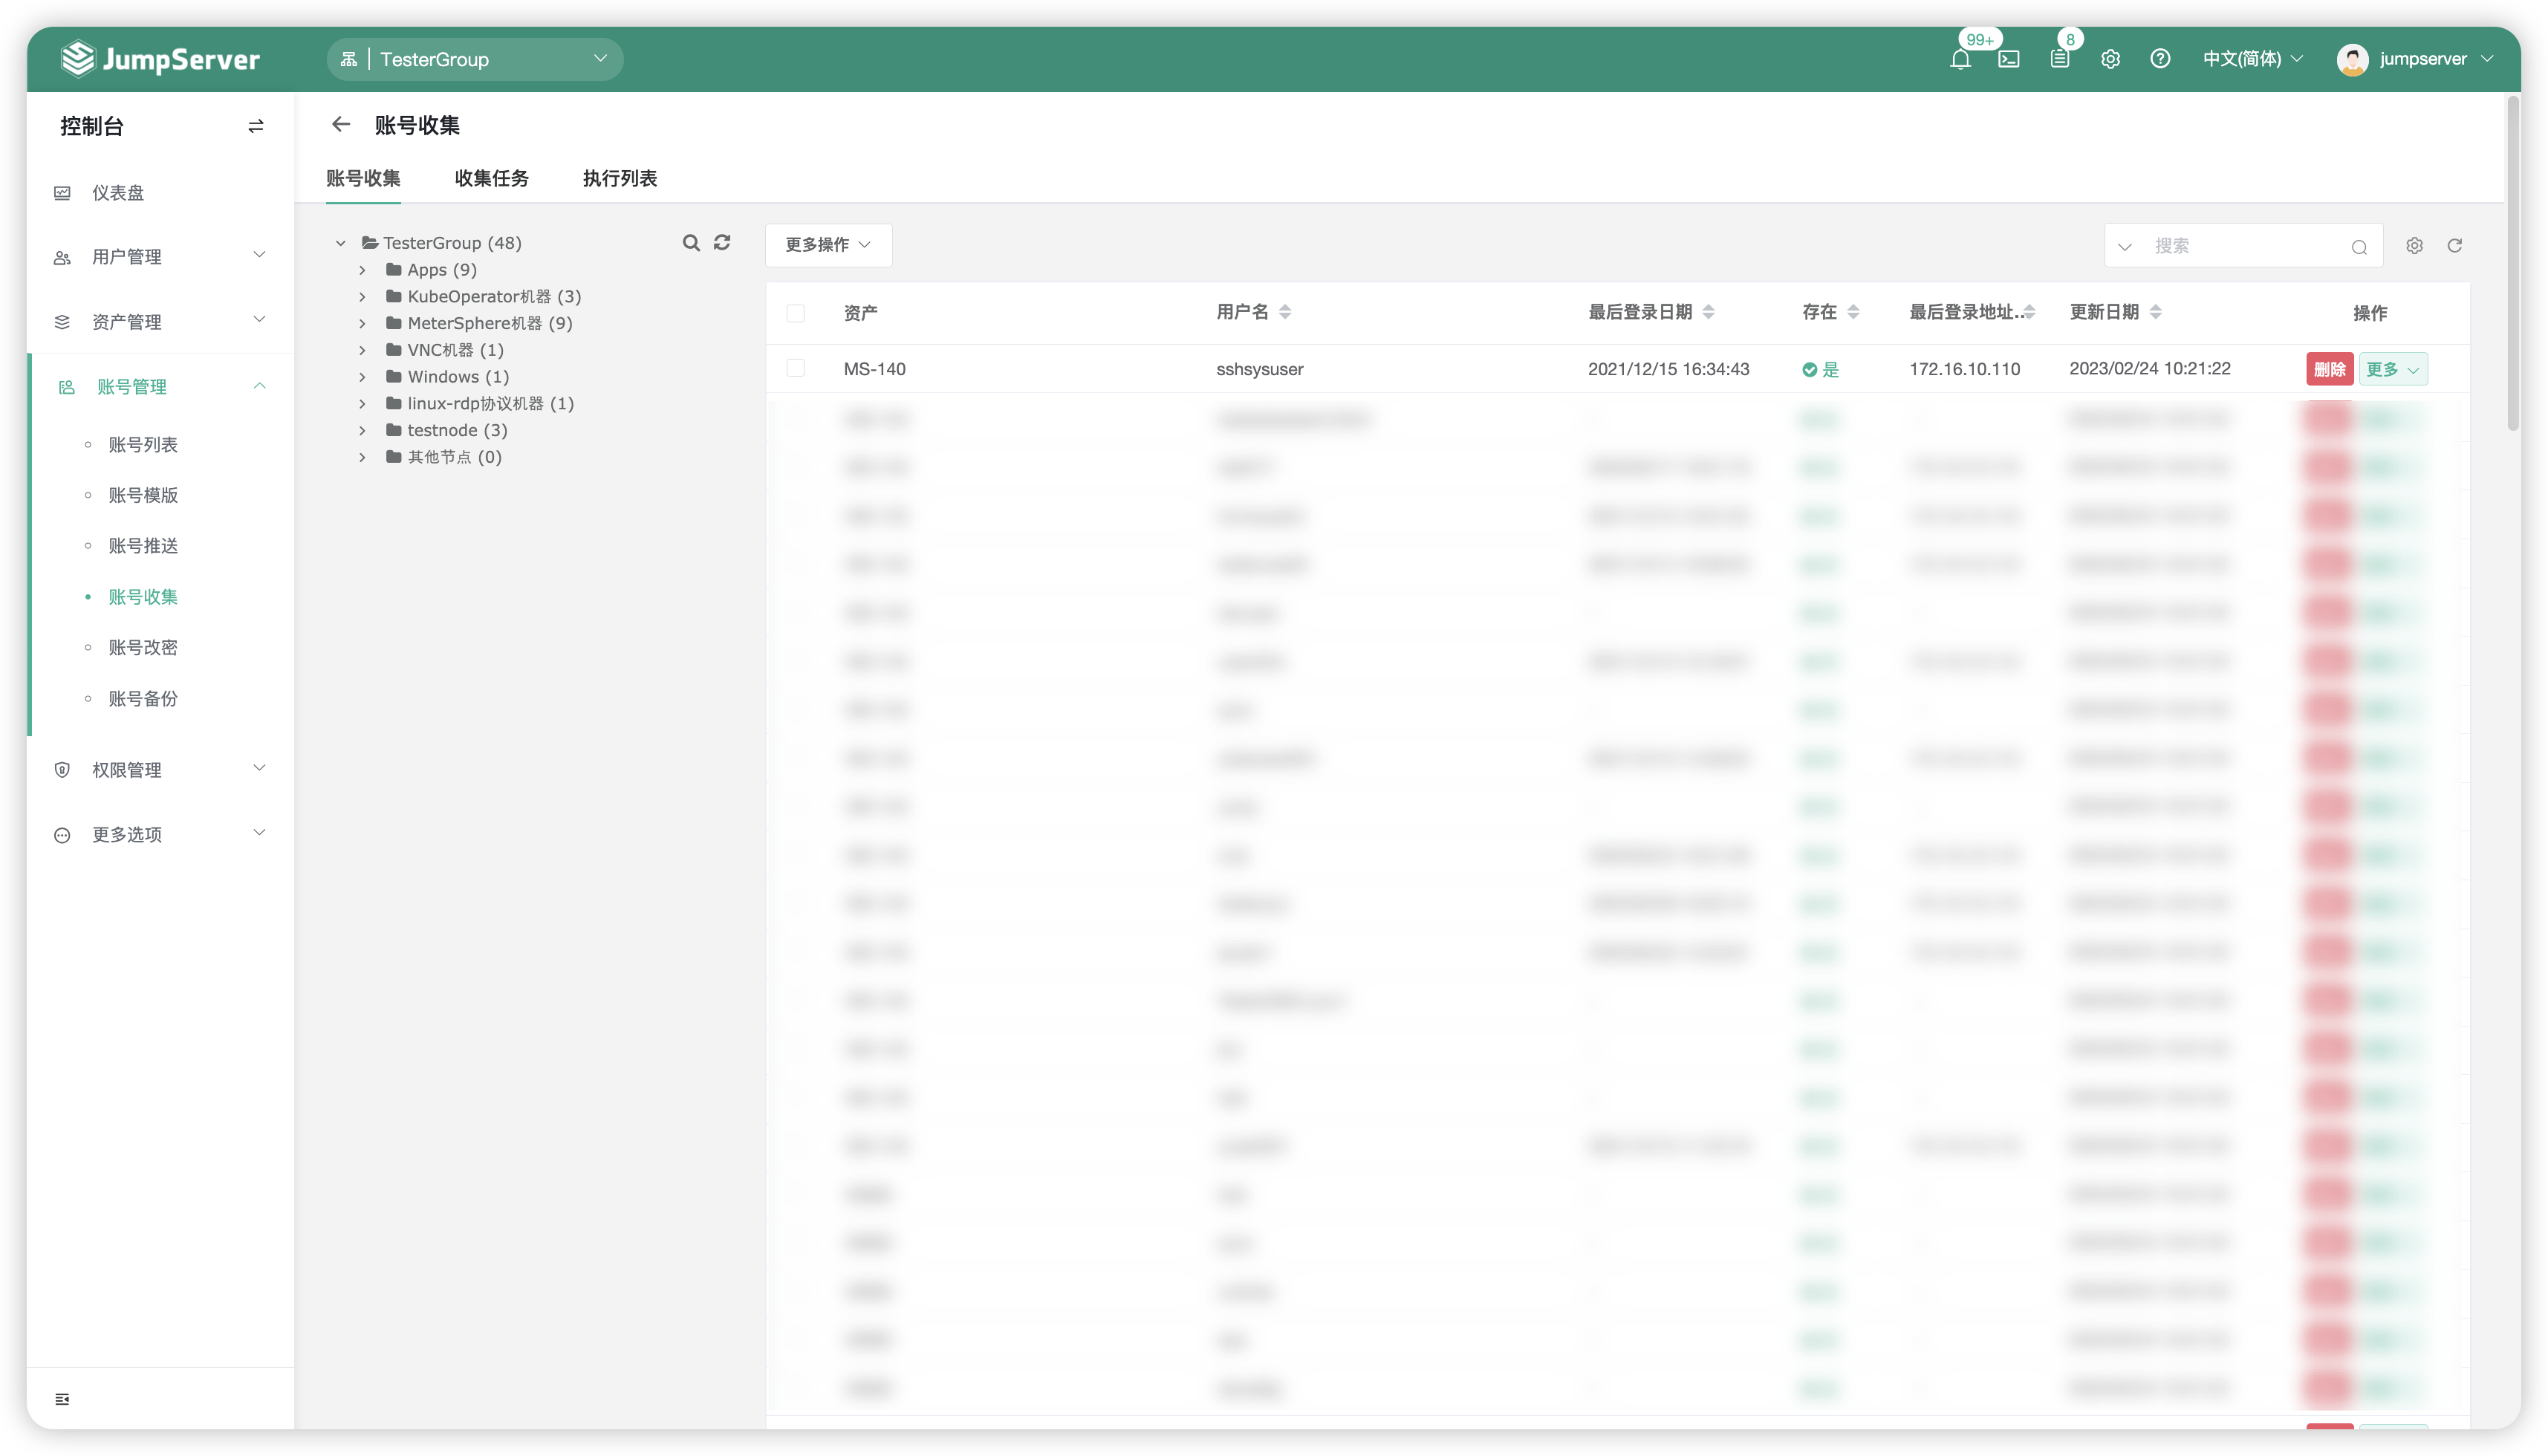Sort by 用户名 column
Image resolution: width=2548 pixels, height=1456 pixels.
(1285, 312)
